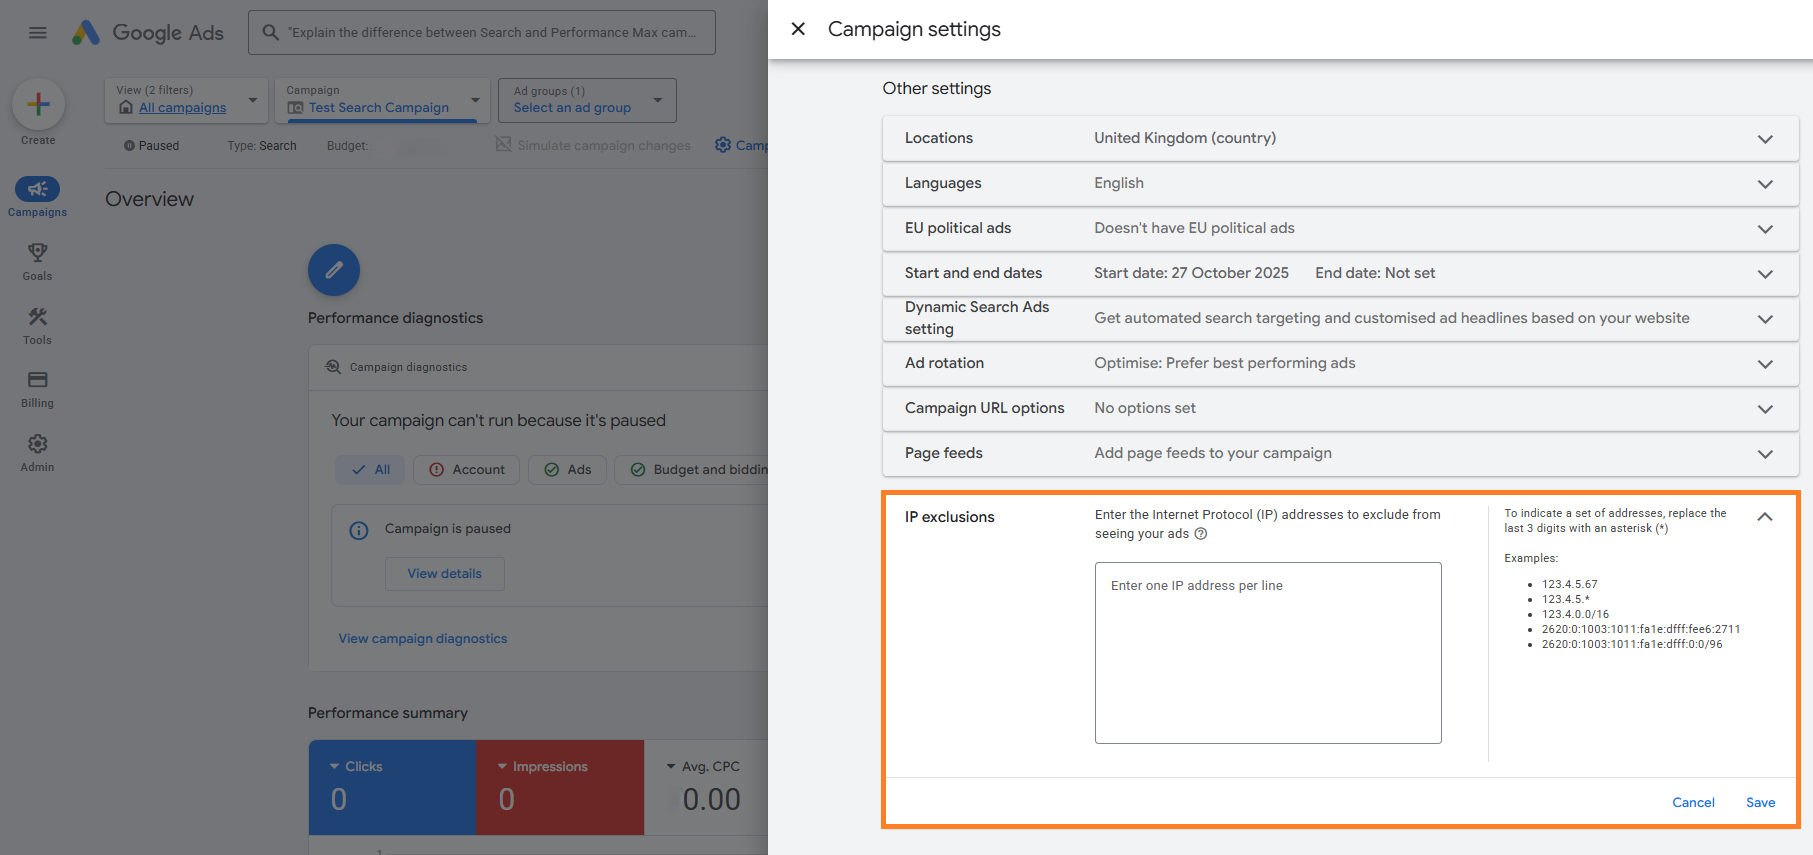Click the search magnifier icon
Screen dimensions: 1813x855
270,33
